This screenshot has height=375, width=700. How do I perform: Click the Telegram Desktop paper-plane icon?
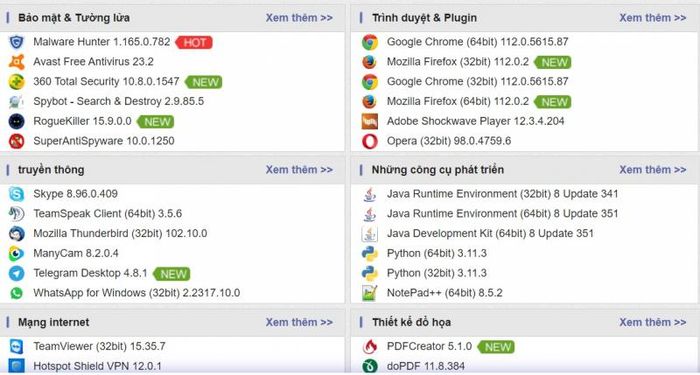pyautogui.click(x=17, y=273)
